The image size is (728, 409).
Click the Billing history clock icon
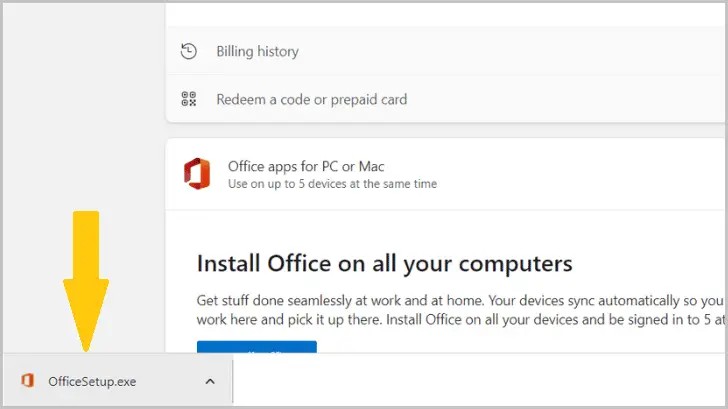188,51
